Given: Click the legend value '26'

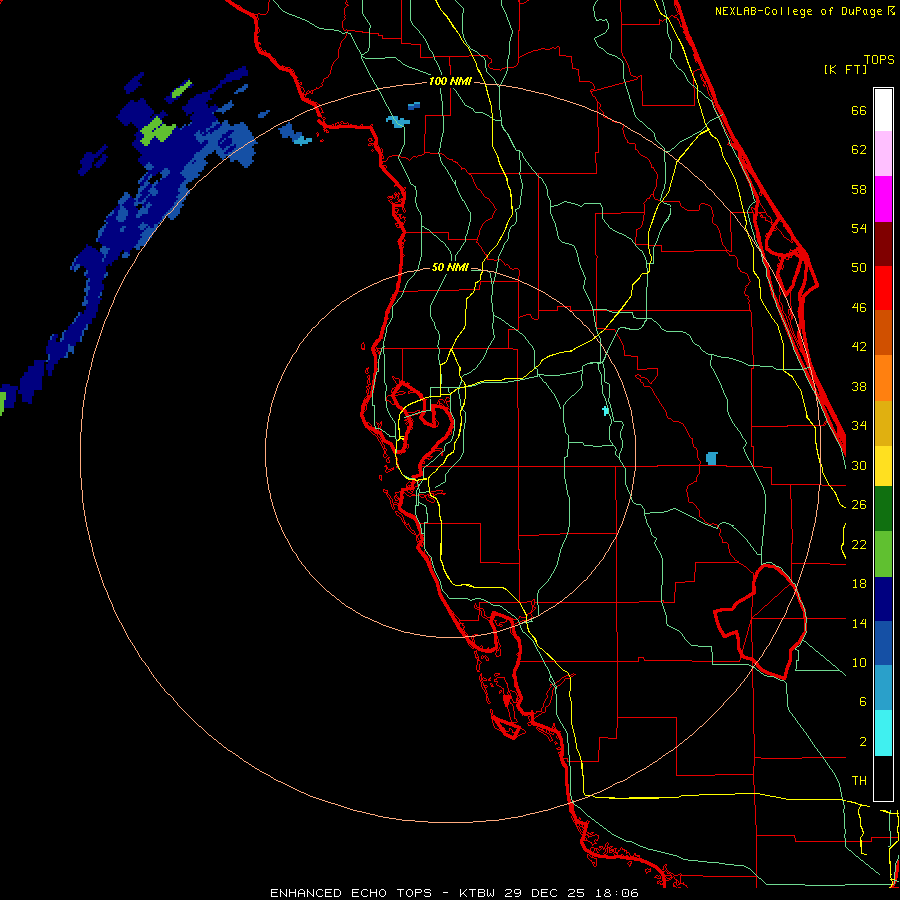Looking at the screenshot, I should click(x=859, y=505).
